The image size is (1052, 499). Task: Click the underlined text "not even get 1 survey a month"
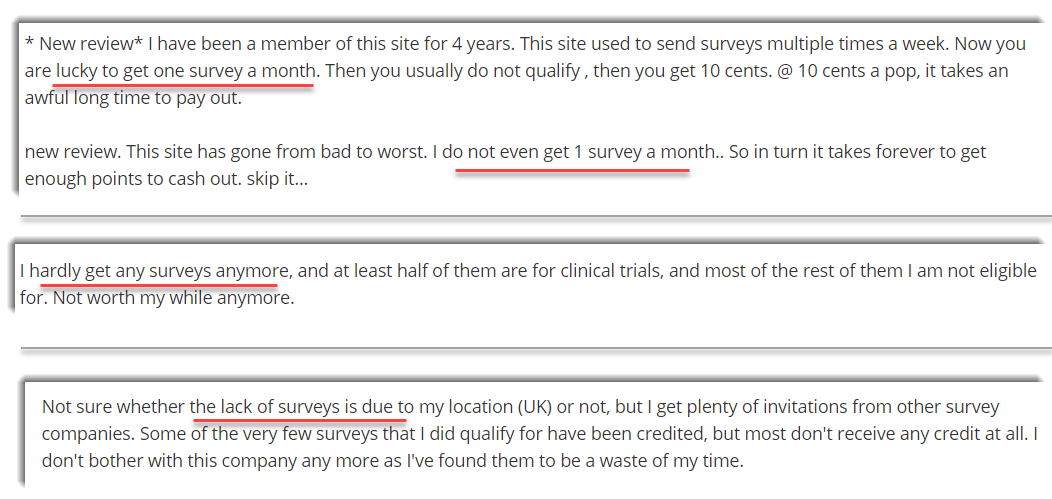click(591, 152)
